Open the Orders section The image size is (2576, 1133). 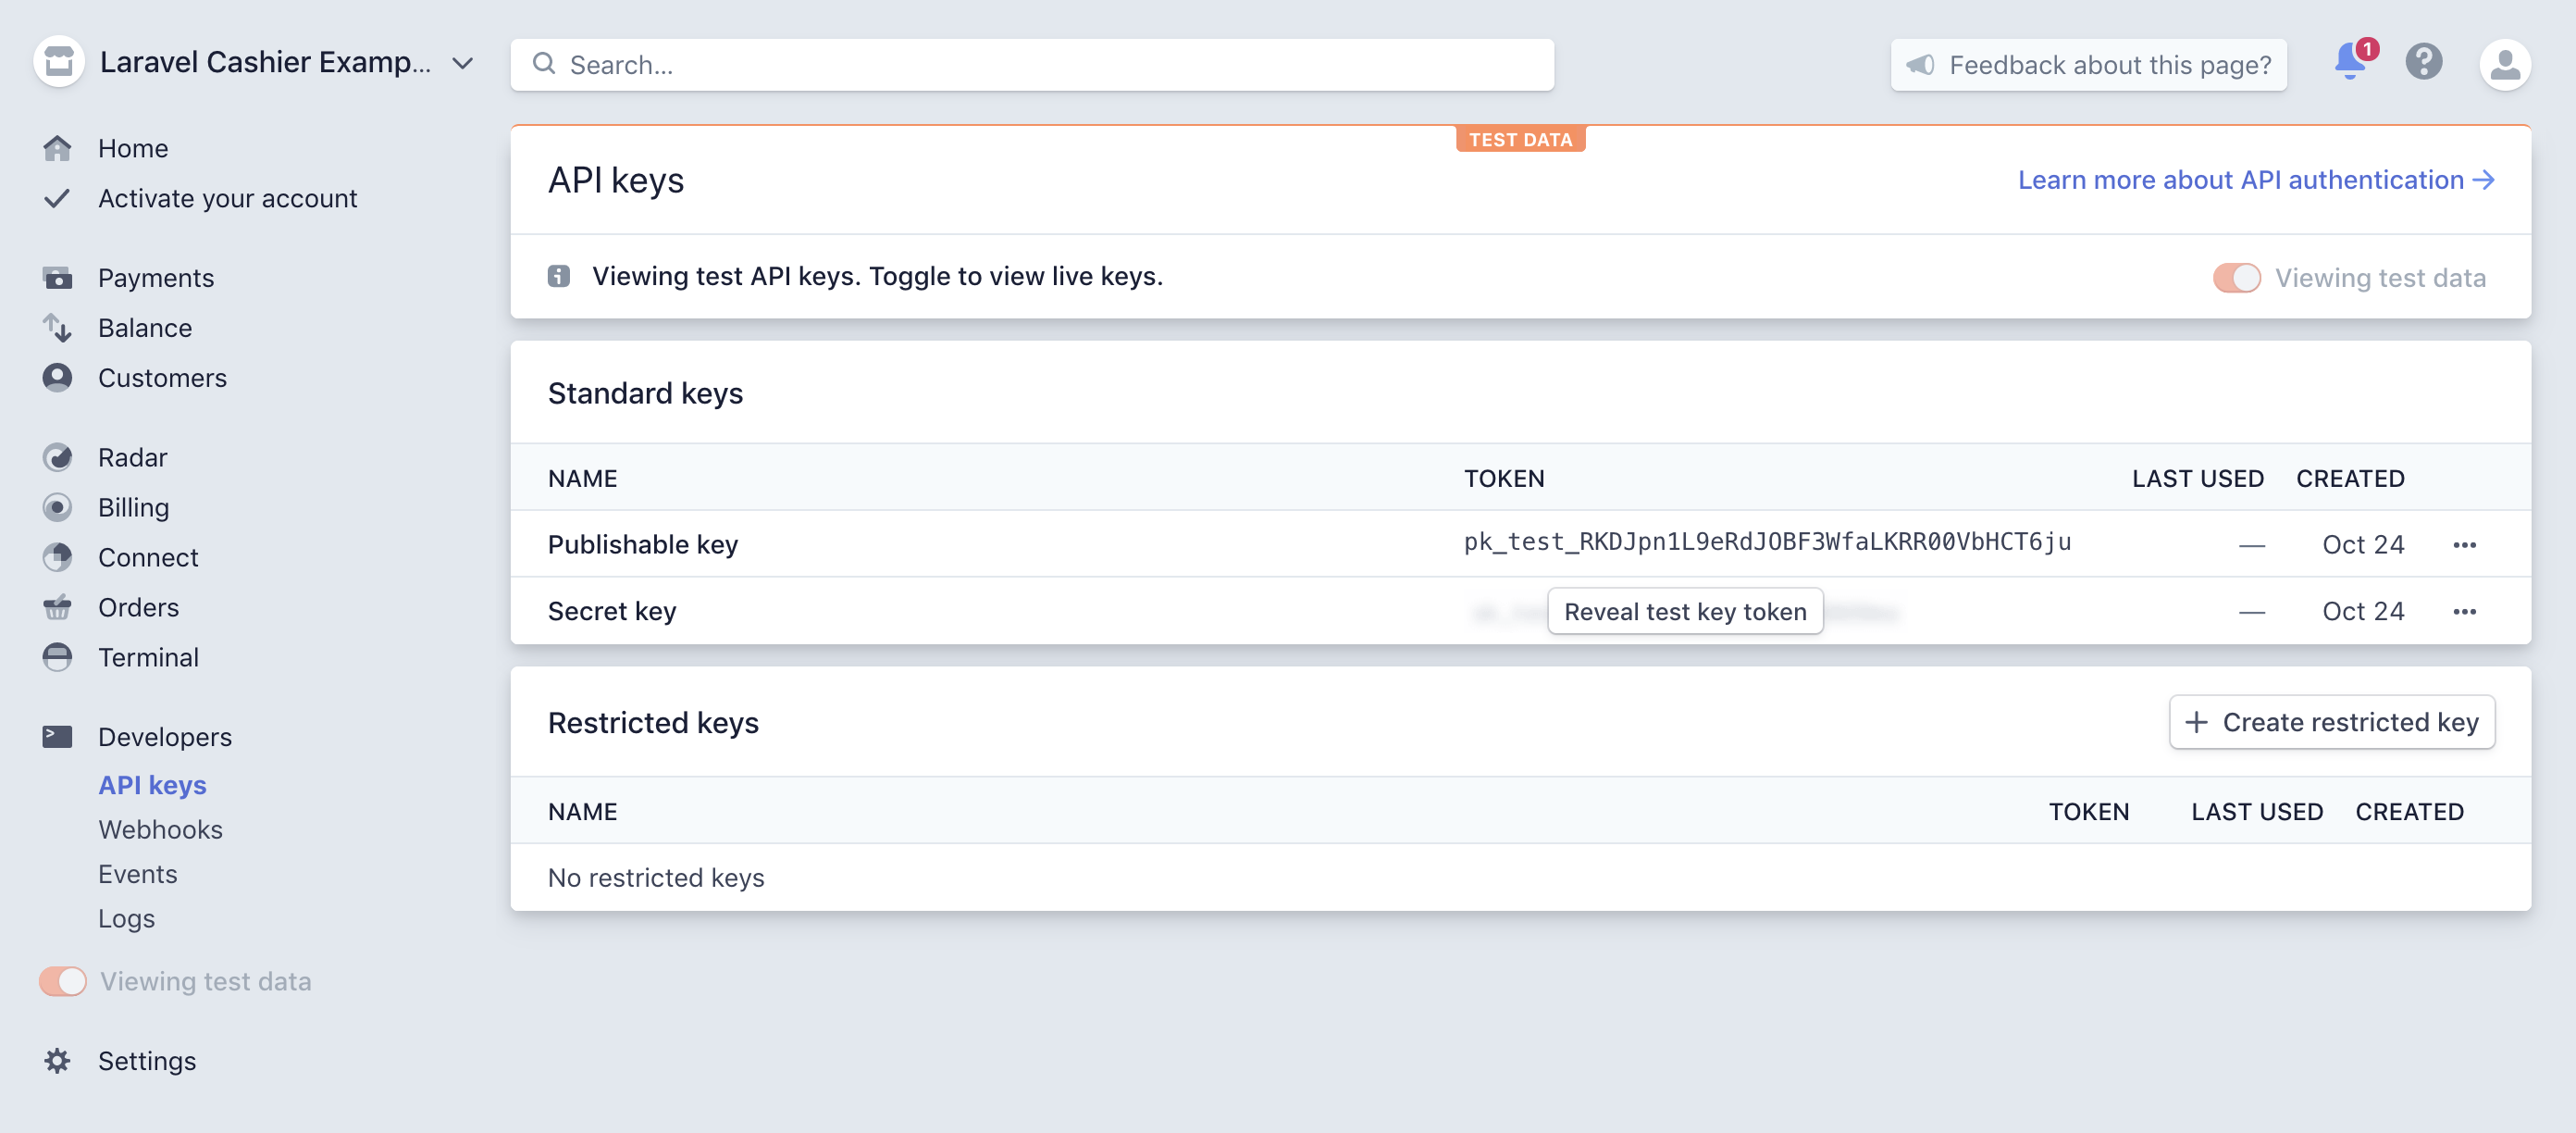point(138,607)
